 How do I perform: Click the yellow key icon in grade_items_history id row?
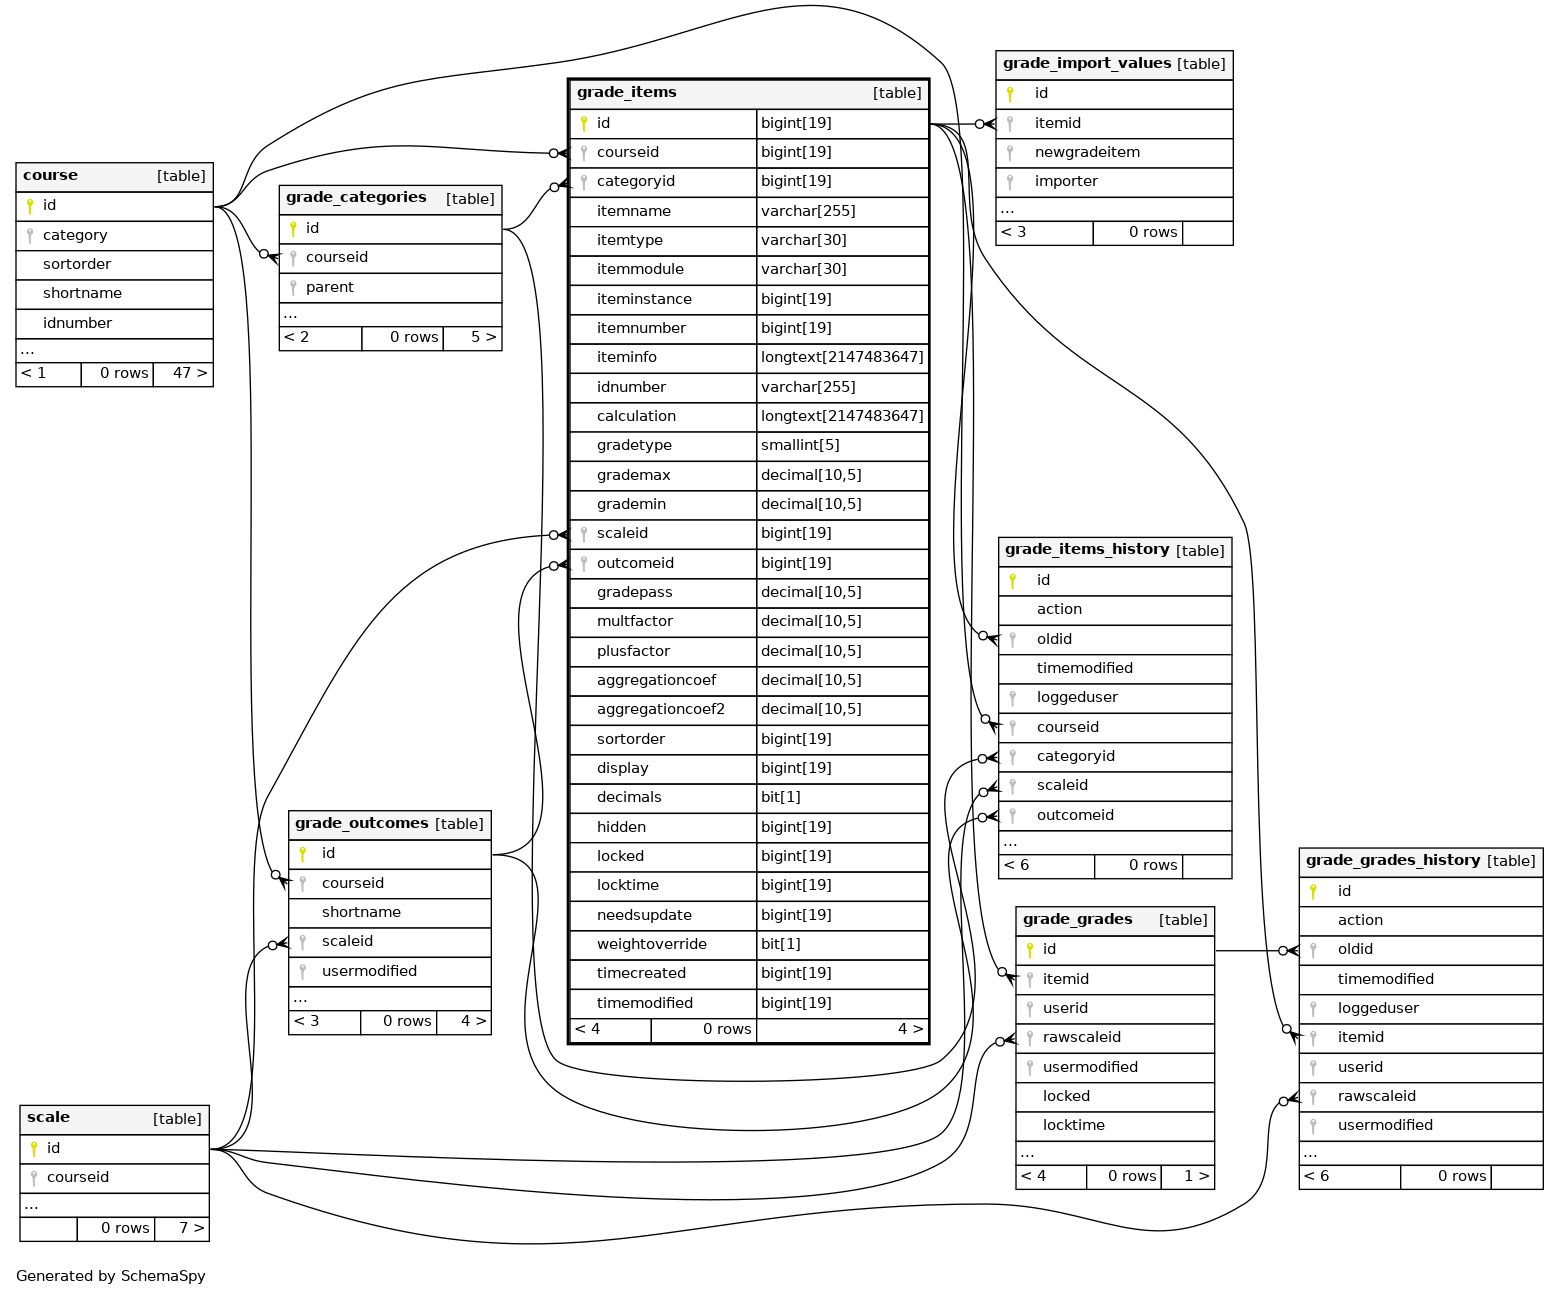(x=1013, y=581)
